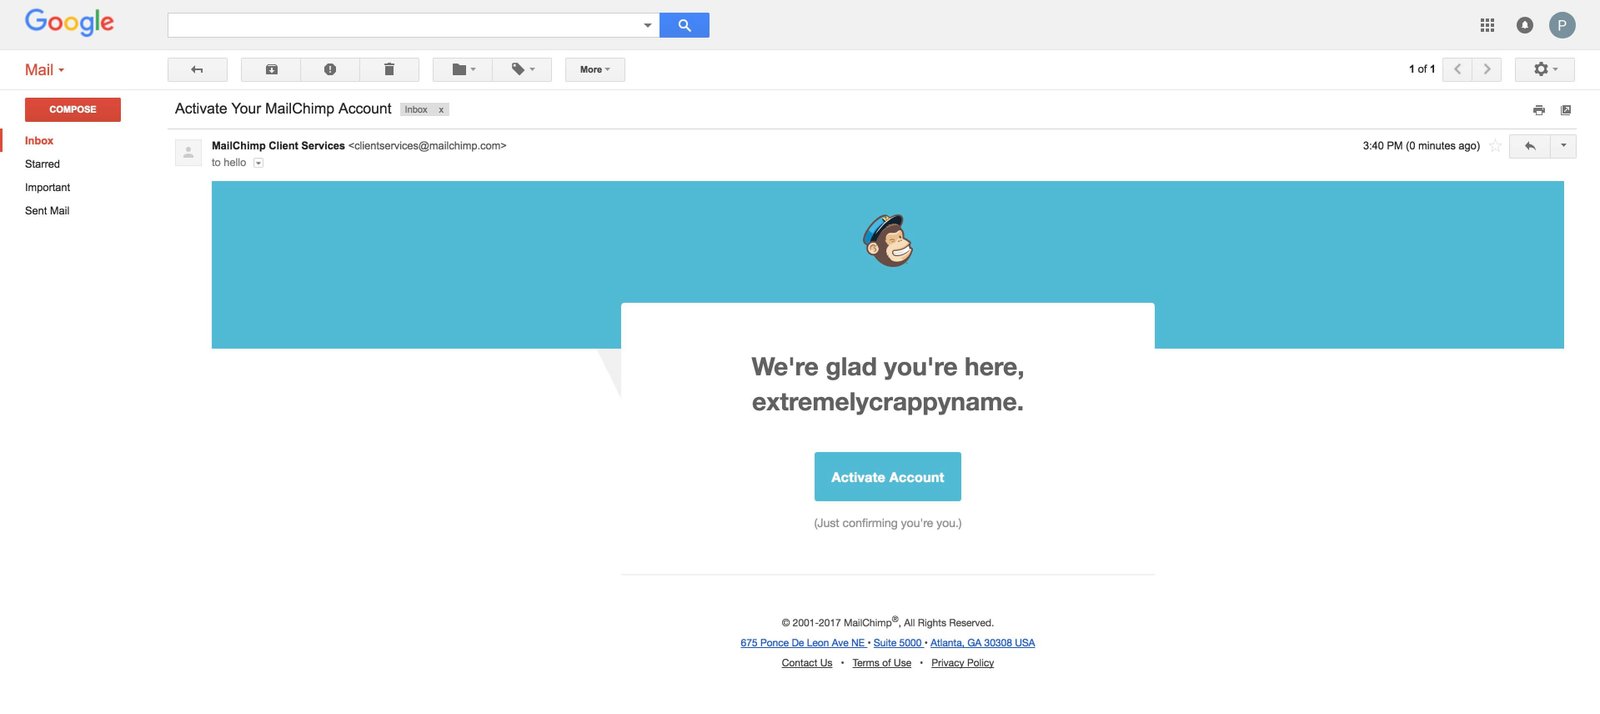This screenshot has width=1600, height=714.
Task: Click the clientservices@mailchimp.com address
Action: pos(427,146)
